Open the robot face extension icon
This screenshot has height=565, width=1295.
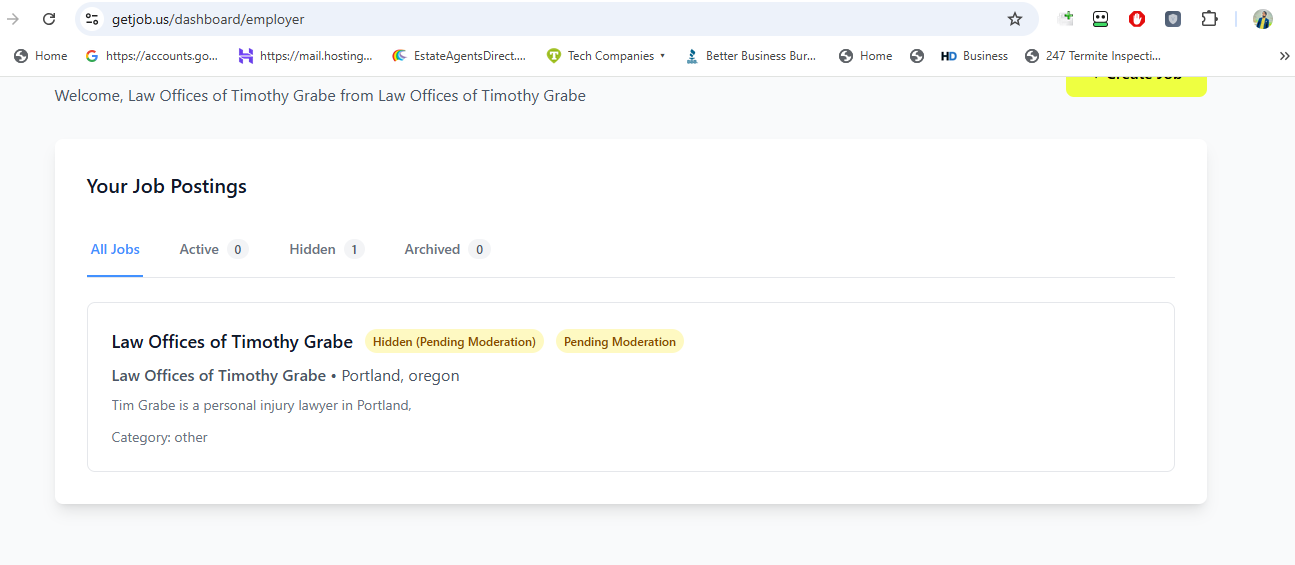click(x=1101, y=19)
